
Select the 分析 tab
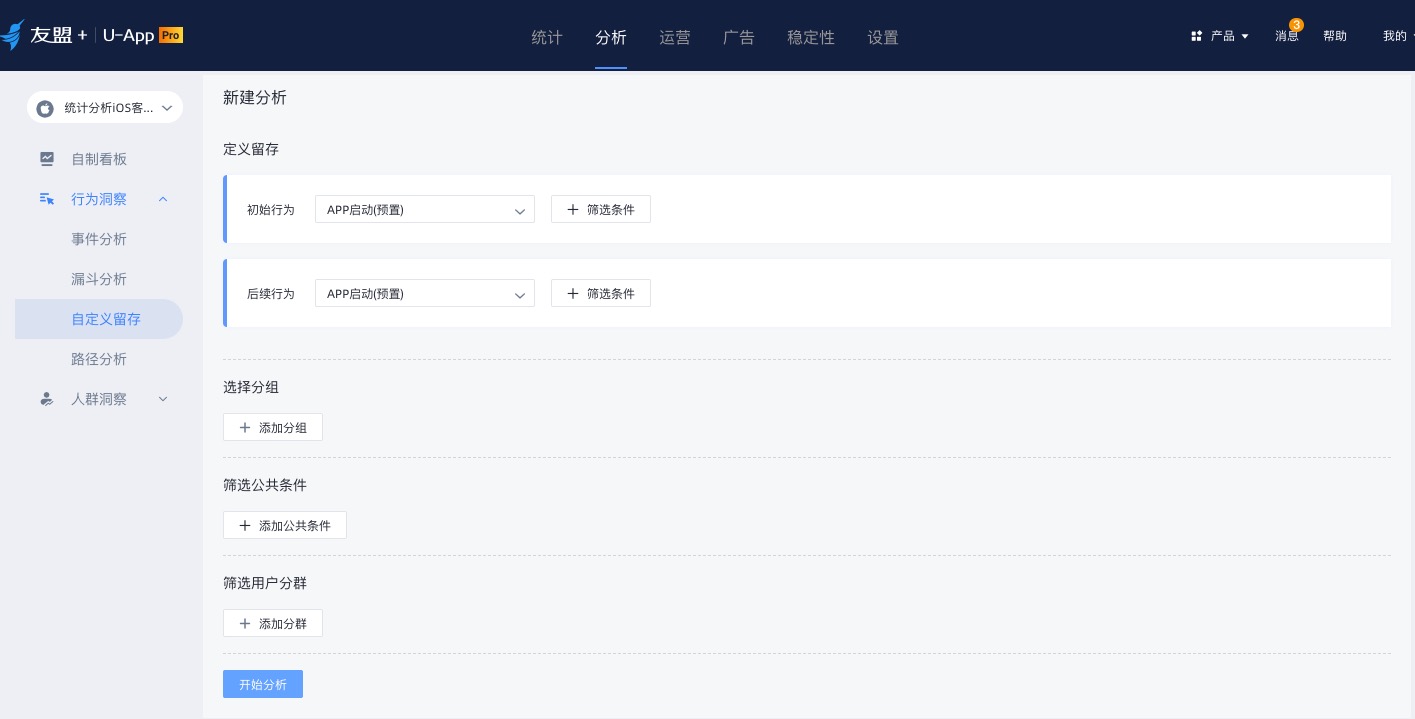click(611, 37)
